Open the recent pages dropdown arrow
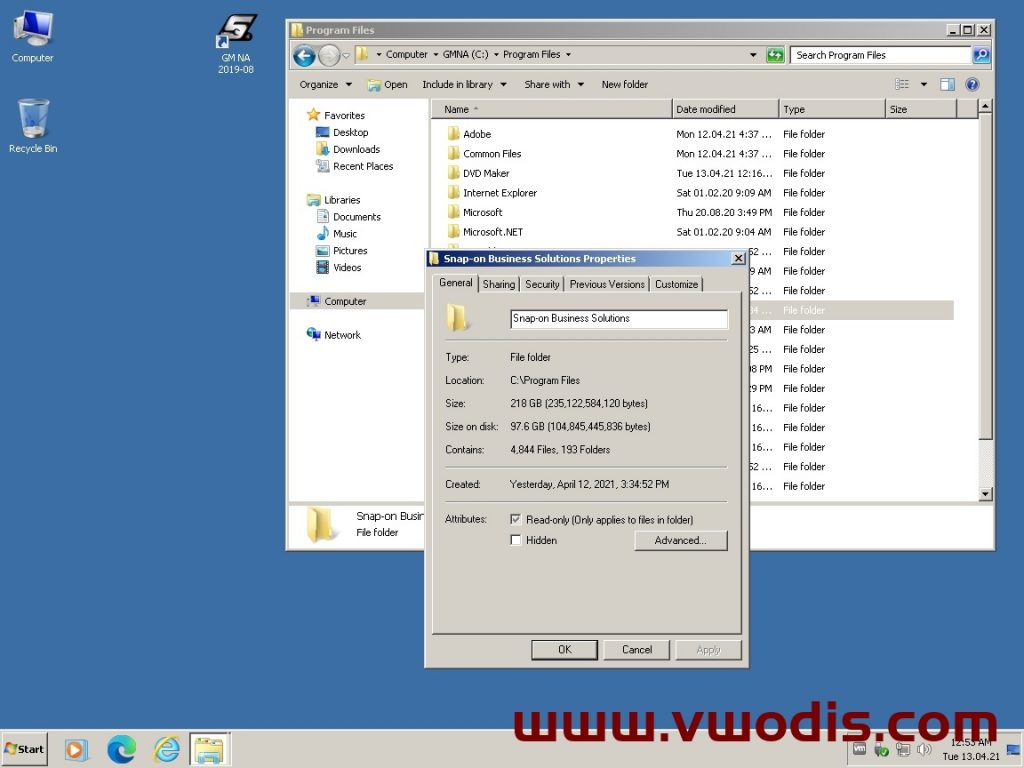This screenshot has height=768, width=1024. [x=346, y=56]
